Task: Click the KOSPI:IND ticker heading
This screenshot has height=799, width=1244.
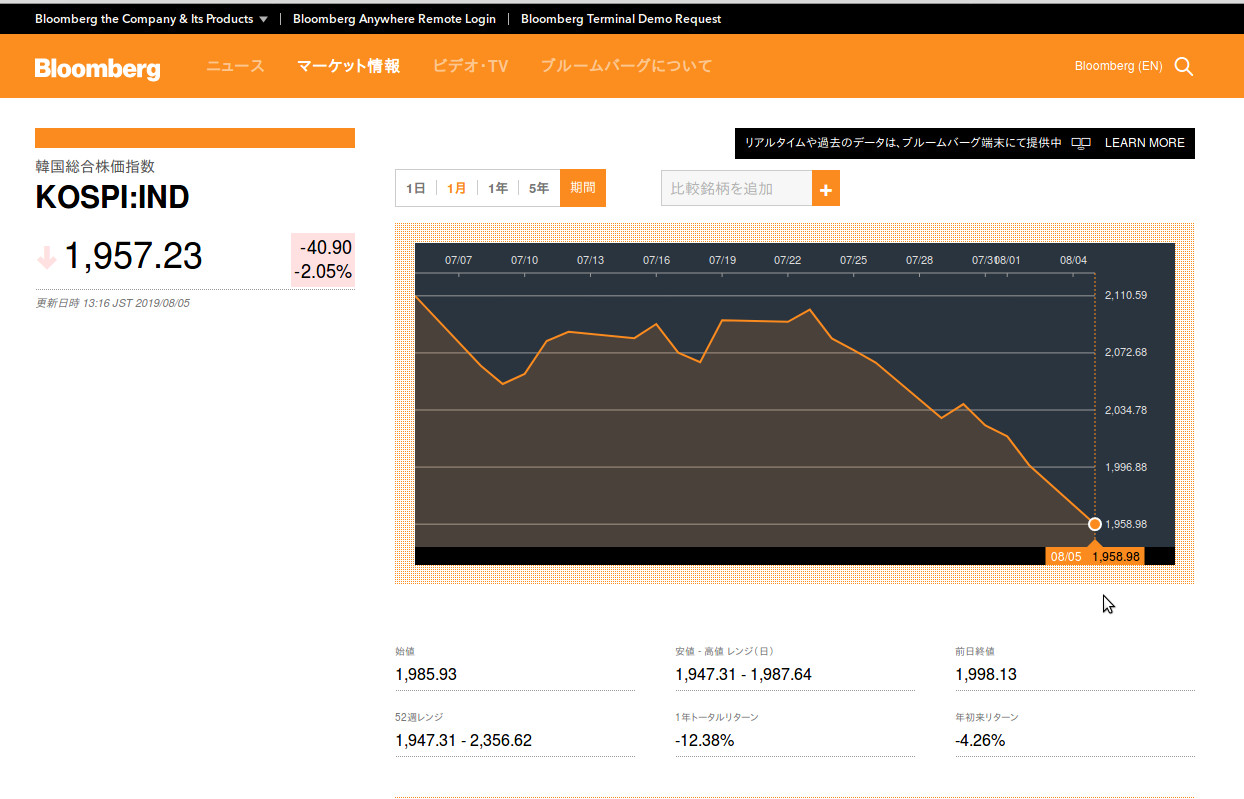Action: coord(112,198)
